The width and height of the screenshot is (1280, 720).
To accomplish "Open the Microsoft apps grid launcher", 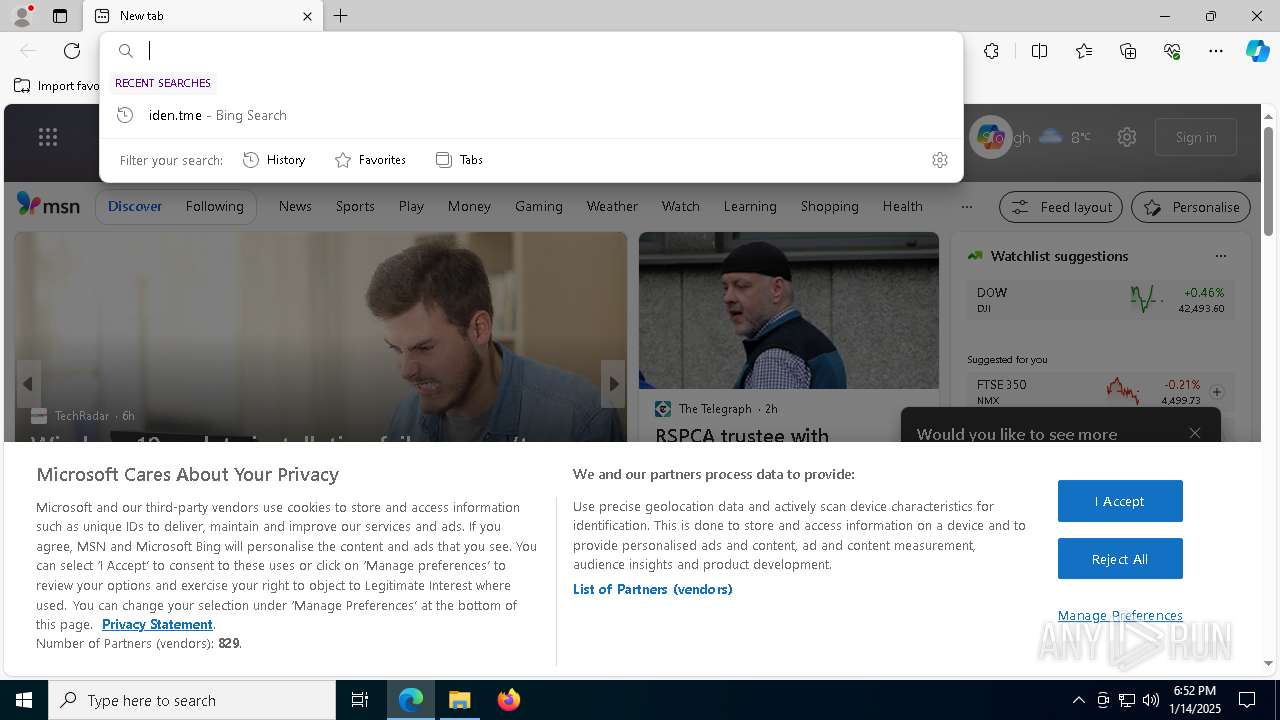I will tap(48, 137).
